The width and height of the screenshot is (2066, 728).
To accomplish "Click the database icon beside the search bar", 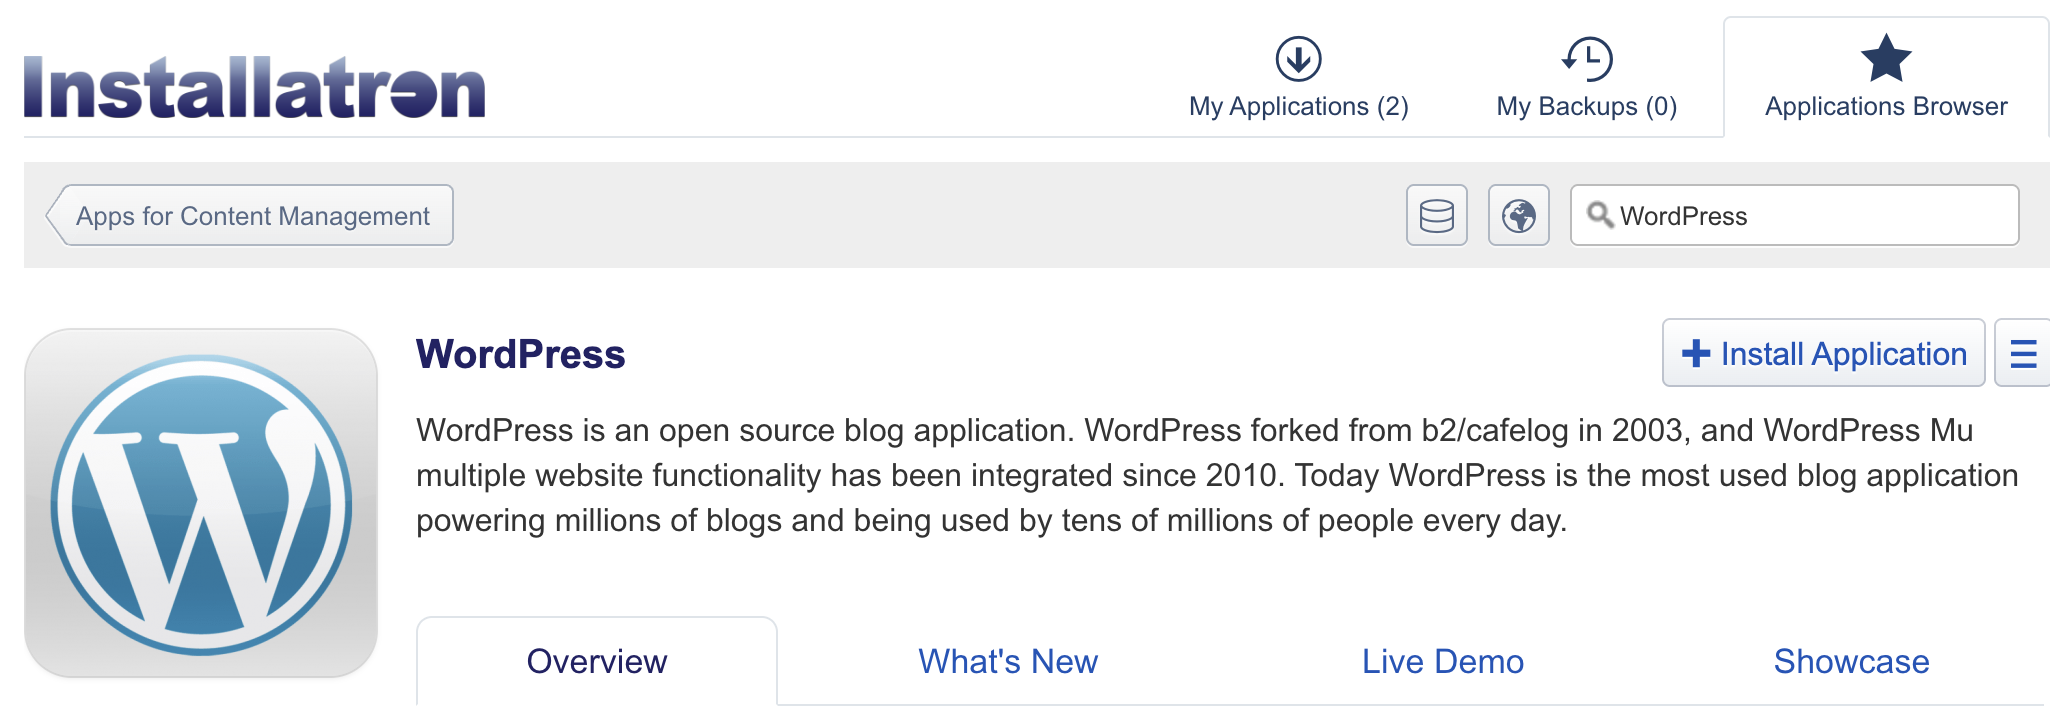I will coord(1437,215).
